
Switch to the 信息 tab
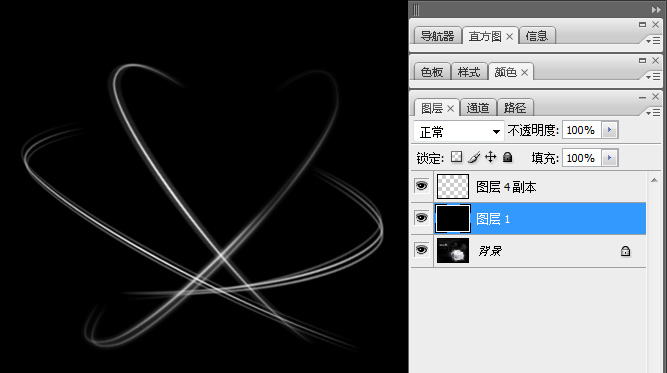pyautogui.click(x=537, y=36)
